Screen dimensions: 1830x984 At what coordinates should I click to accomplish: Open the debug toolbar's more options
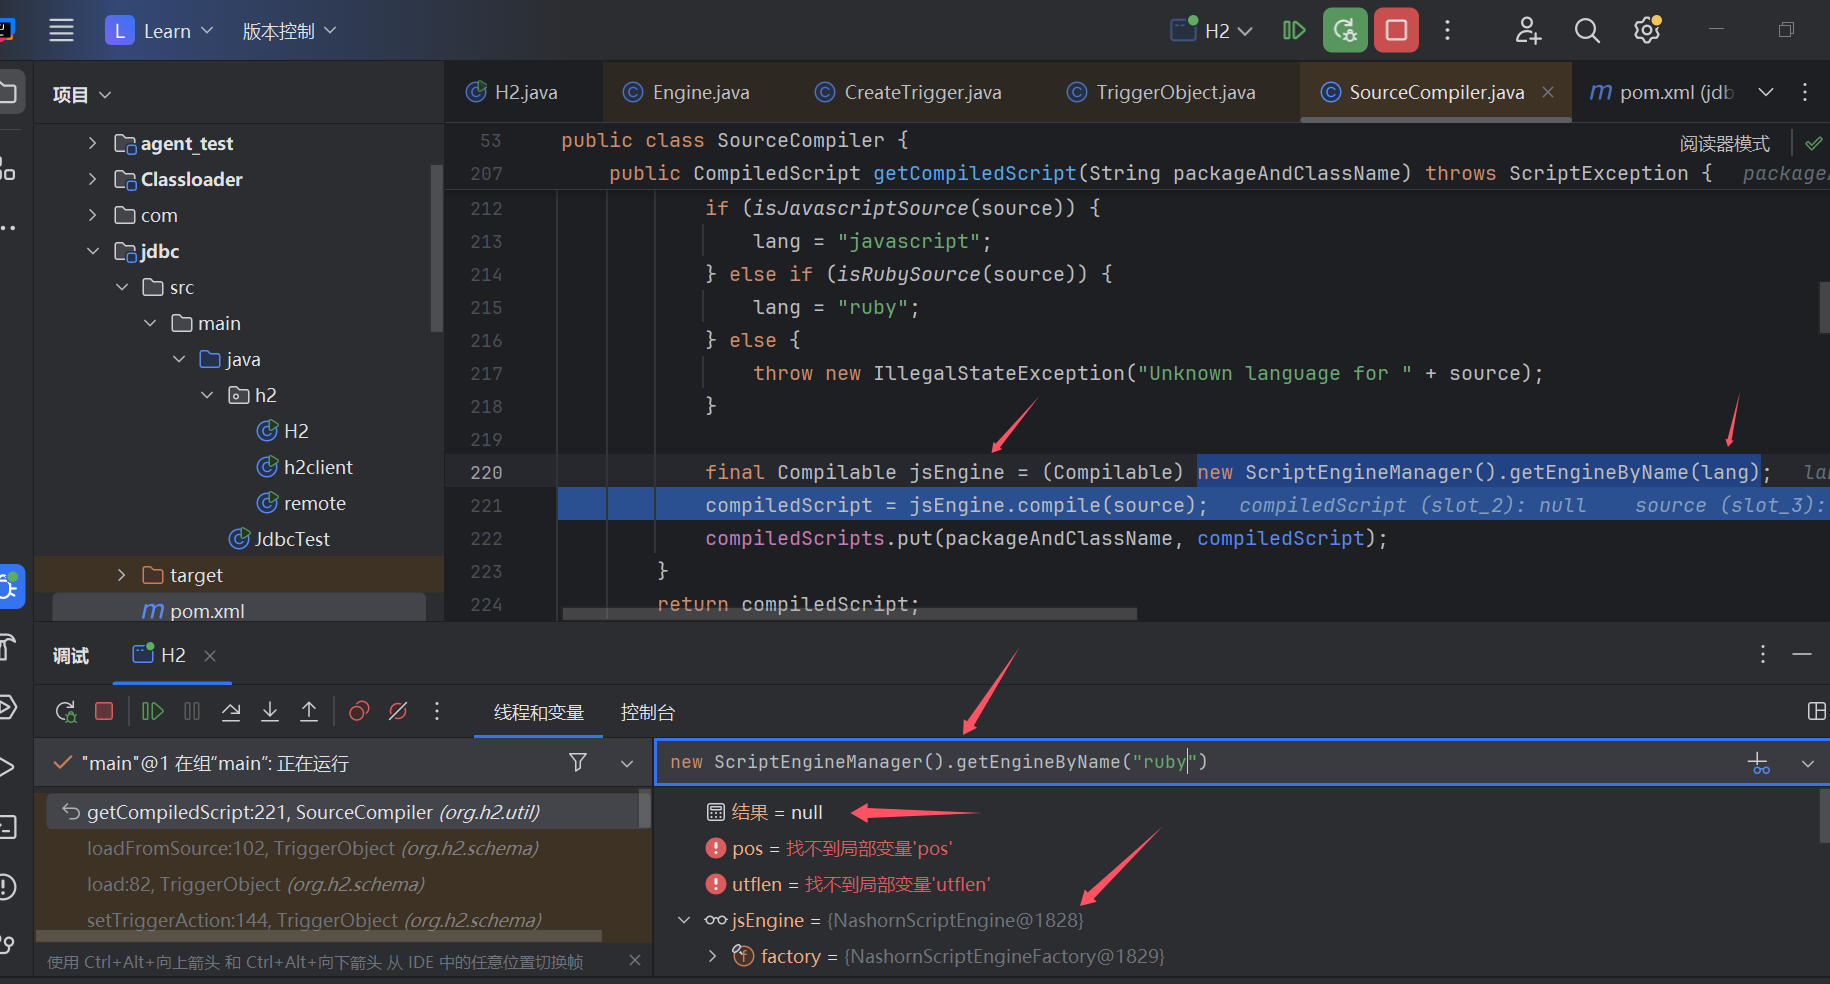(x=437, y=711)
